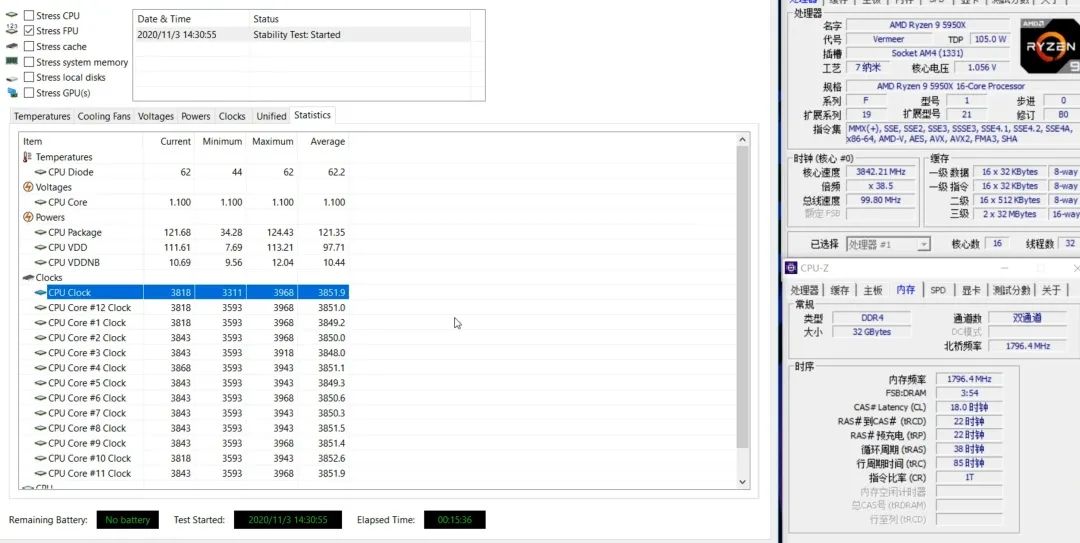
Task: Enable the Stress cache checkbox
Action: click(x=29, y=46)
